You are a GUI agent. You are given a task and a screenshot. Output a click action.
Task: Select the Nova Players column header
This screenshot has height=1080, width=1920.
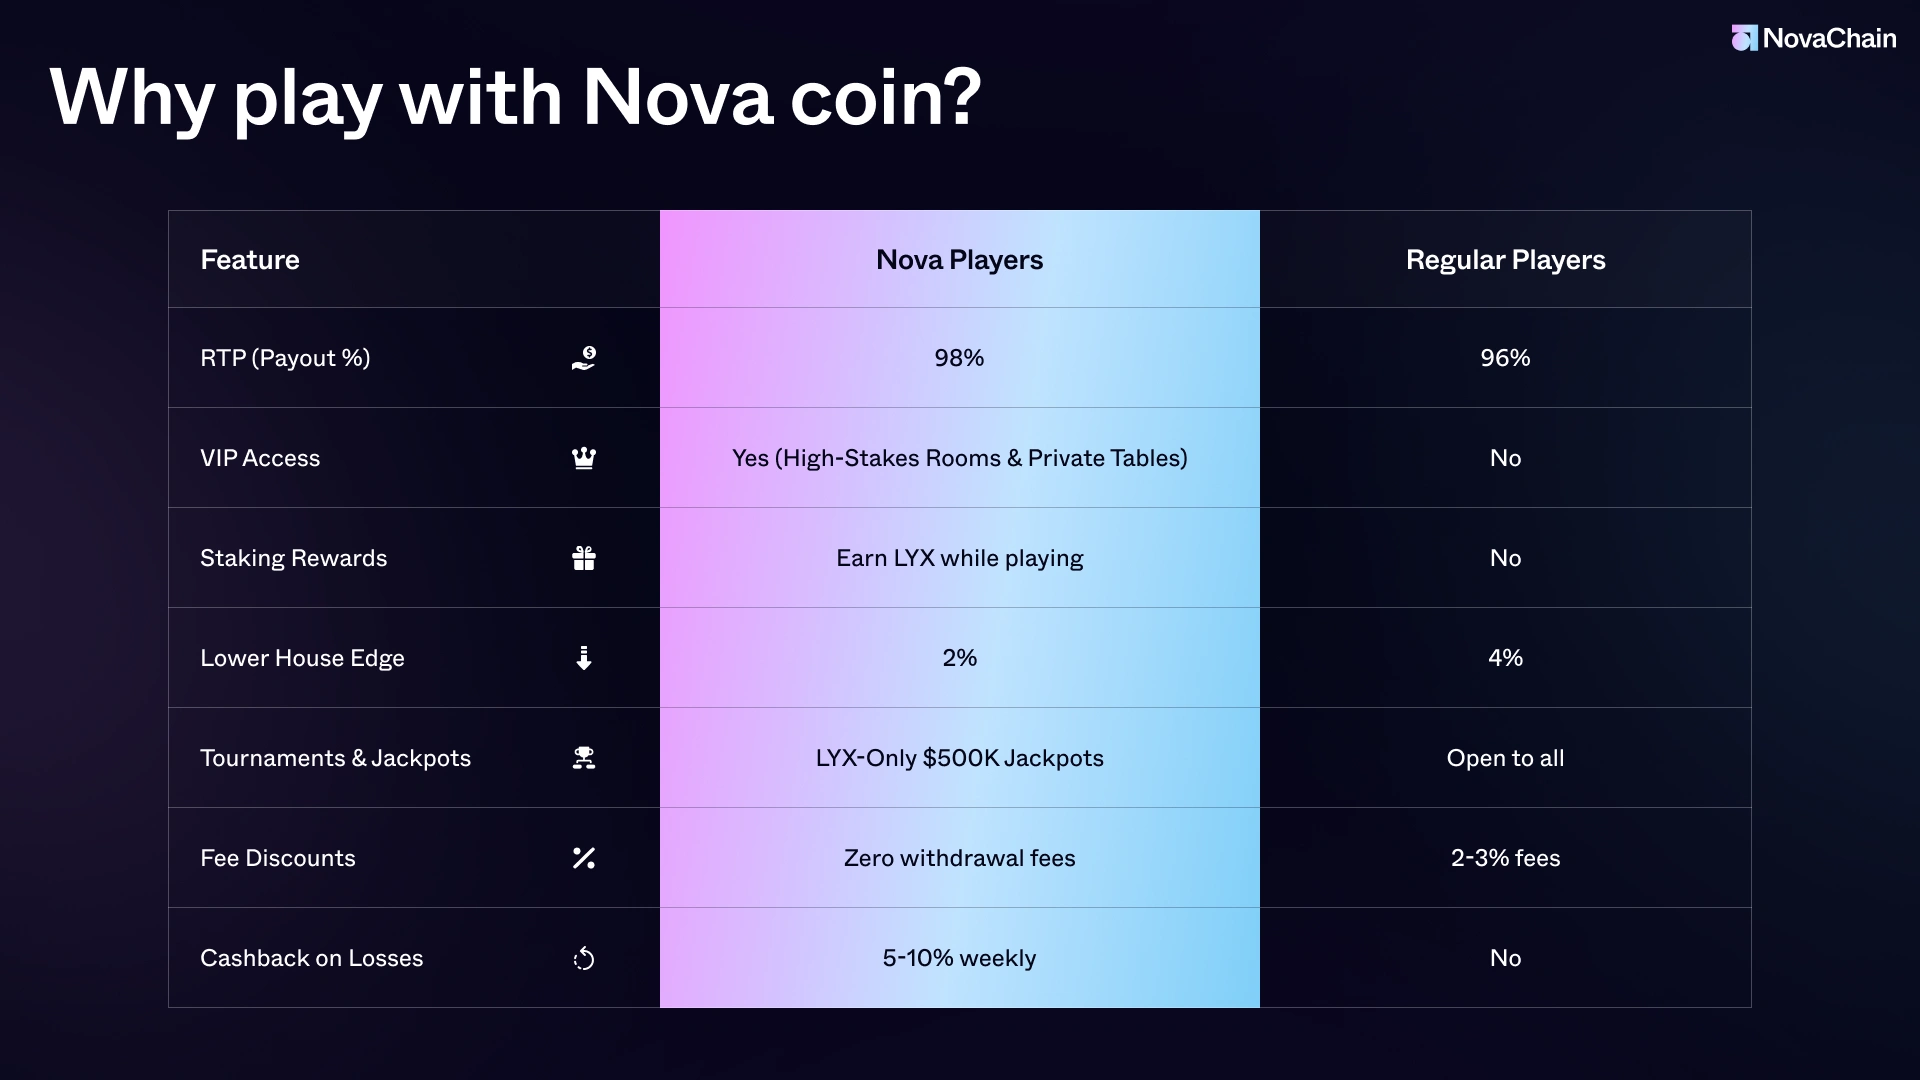tap(959, 260)
